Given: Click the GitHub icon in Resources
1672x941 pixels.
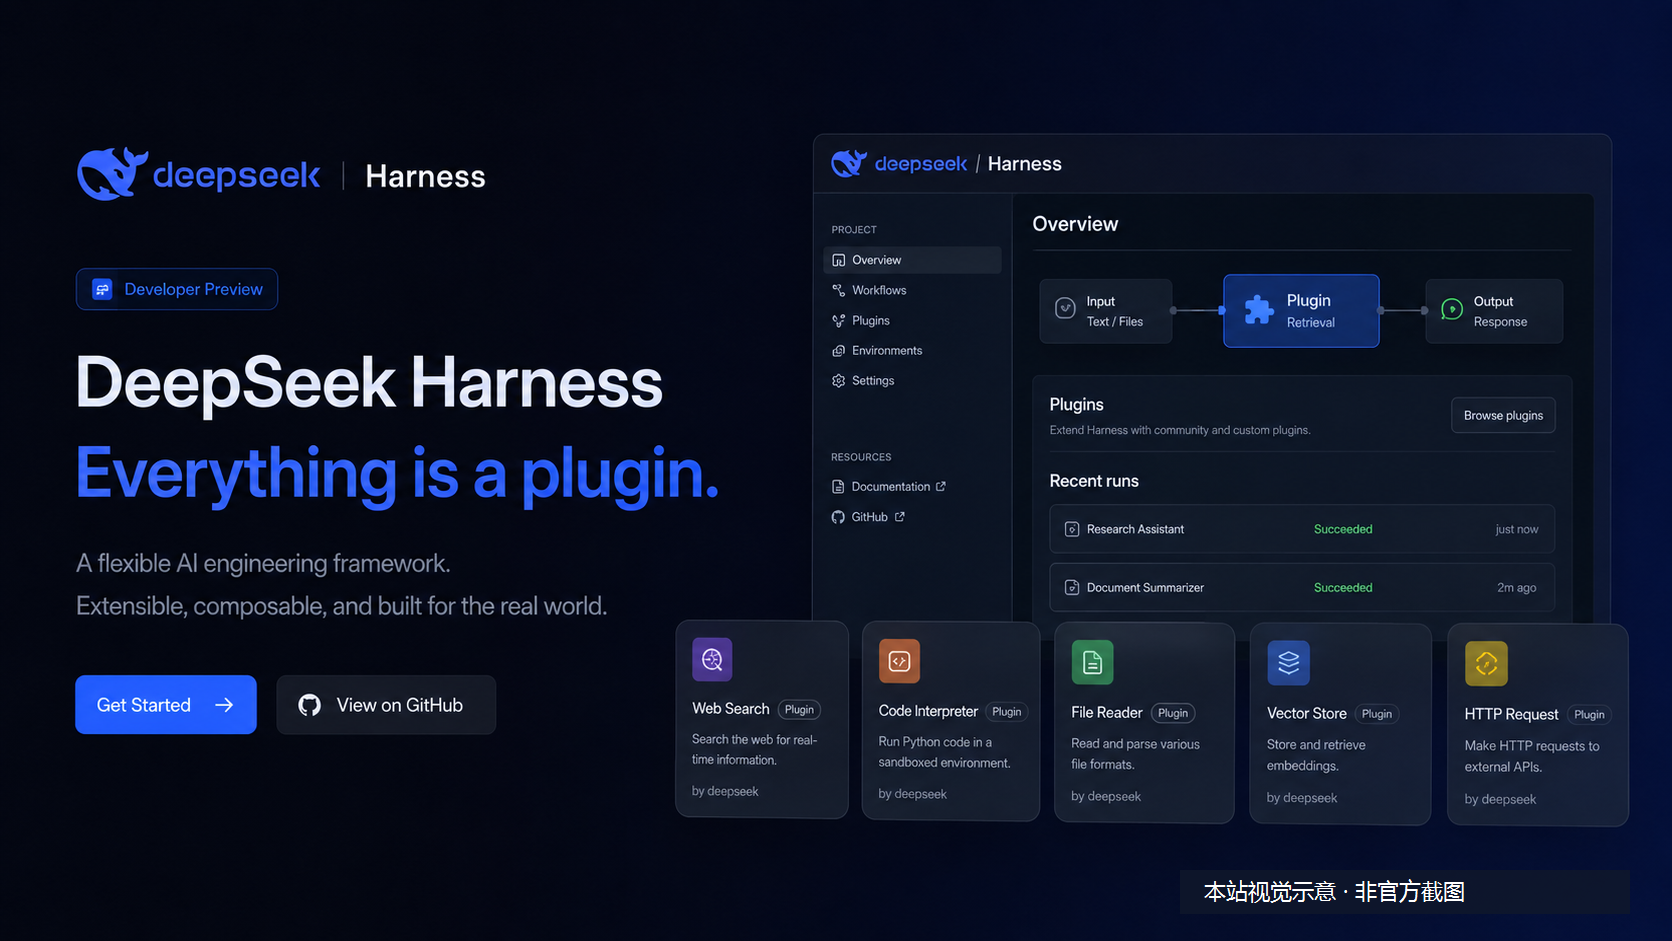Looking at the screenshot, I should tap(838, 517).
